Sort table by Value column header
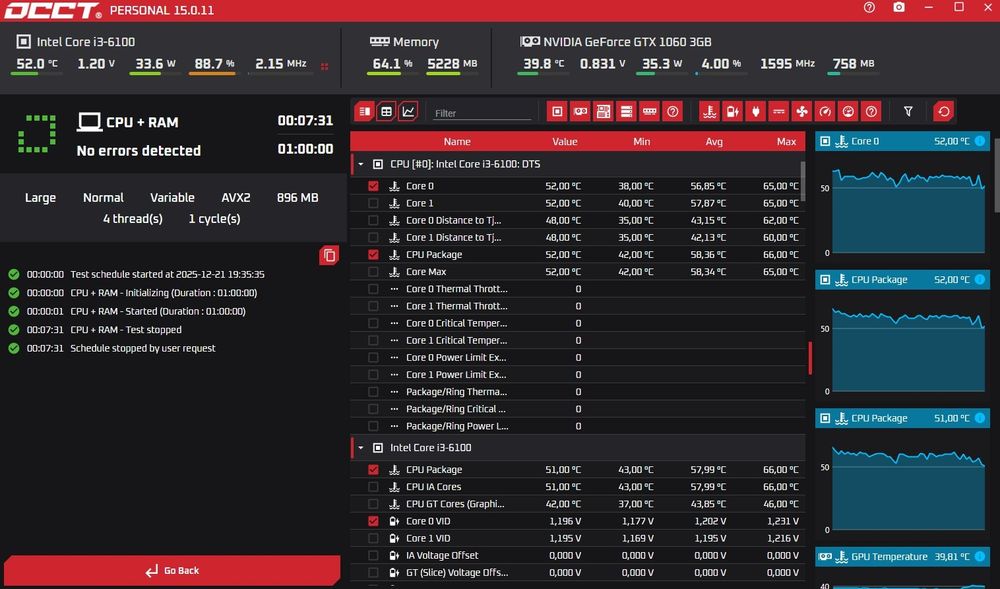 click(x=564, y=142)
